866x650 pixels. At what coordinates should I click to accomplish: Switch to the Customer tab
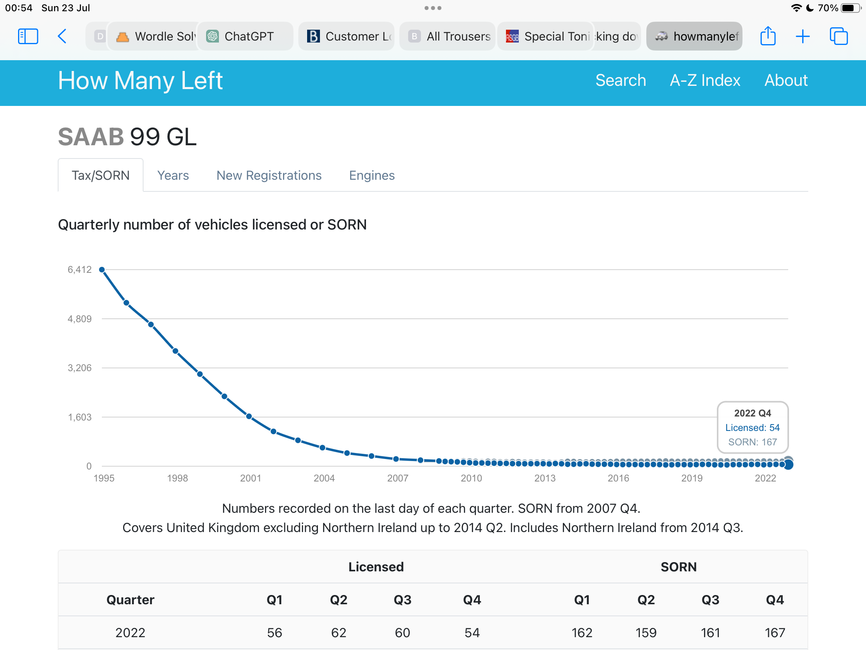(346, 36)
